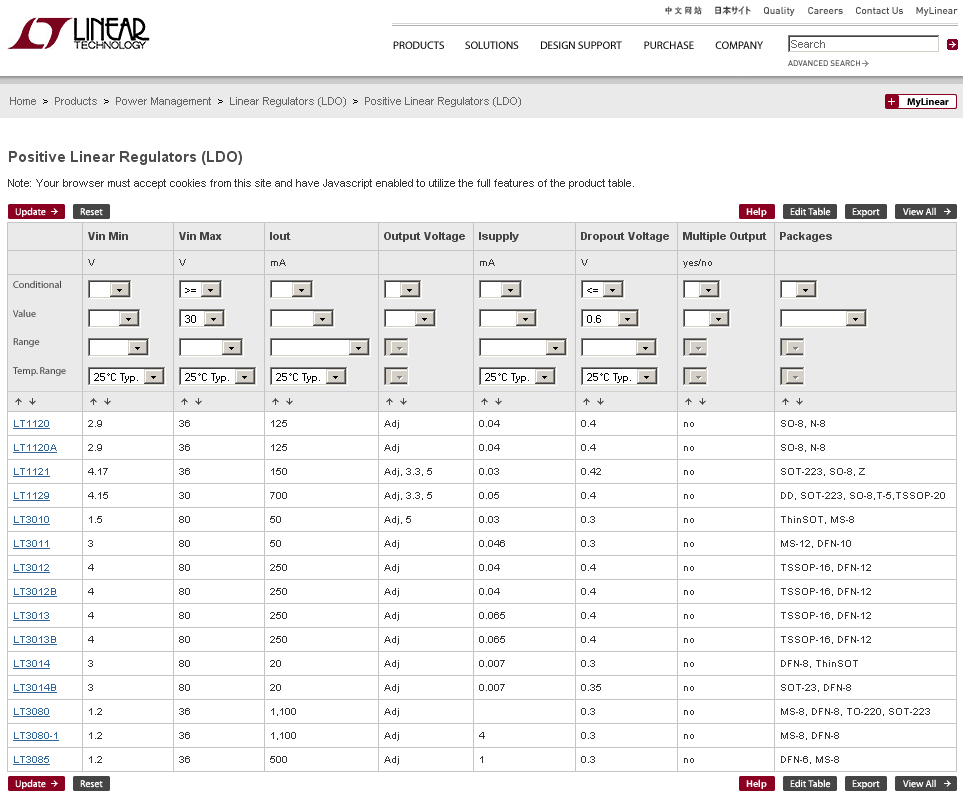Viewport: 963px width, 796px height.
Task: Click the top Export button
Action: (865, 212)
